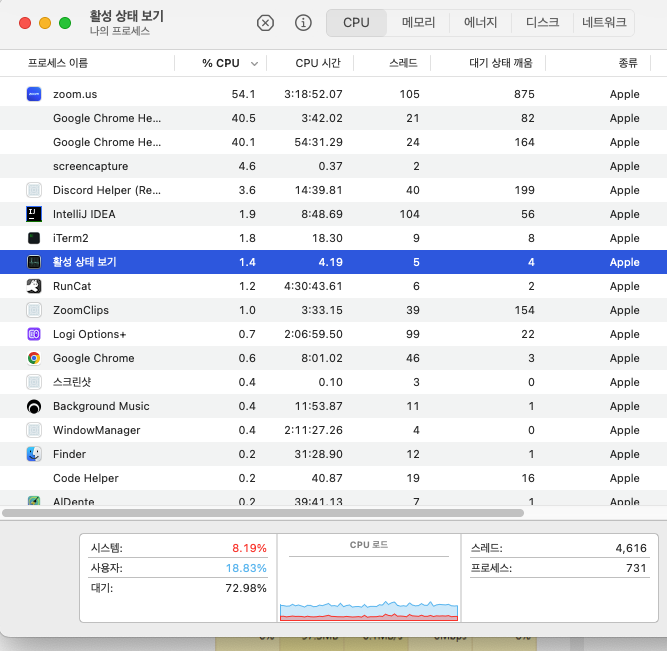The height and width of the screenshot is (651, 667).
Task: Select the Finder process name
Action: (69, 454)
